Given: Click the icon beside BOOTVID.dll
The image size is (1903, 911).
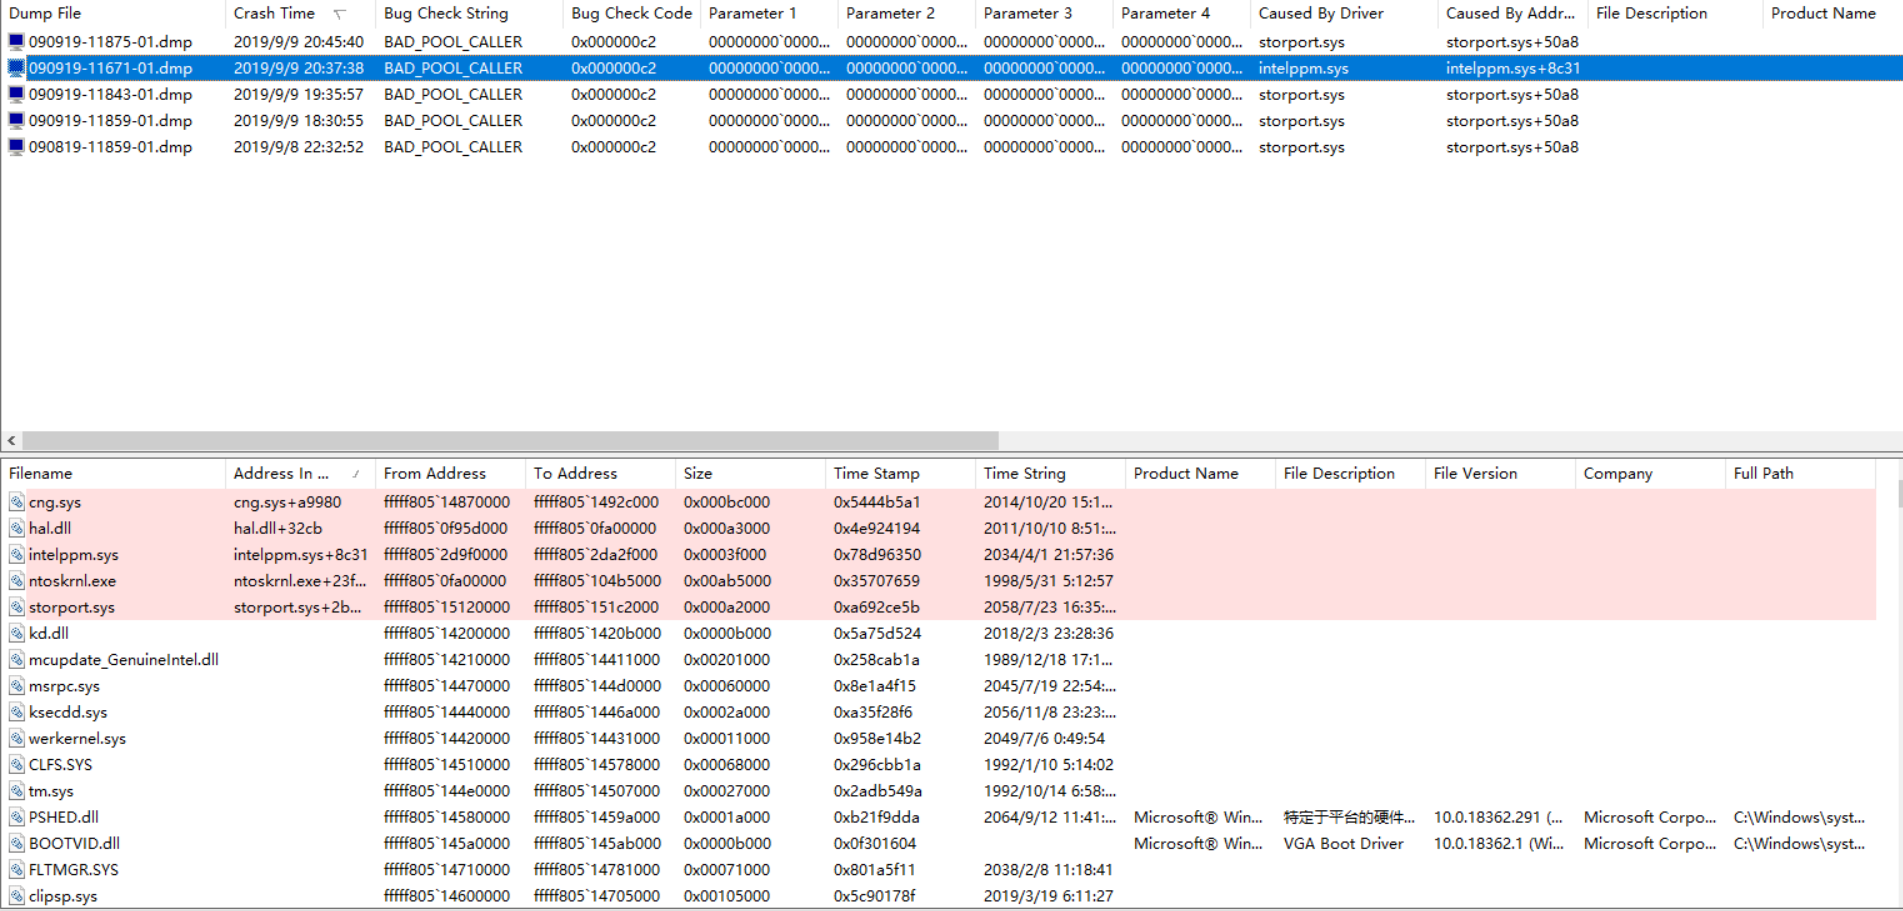Looking at the screenshot, I should [17, 843].
